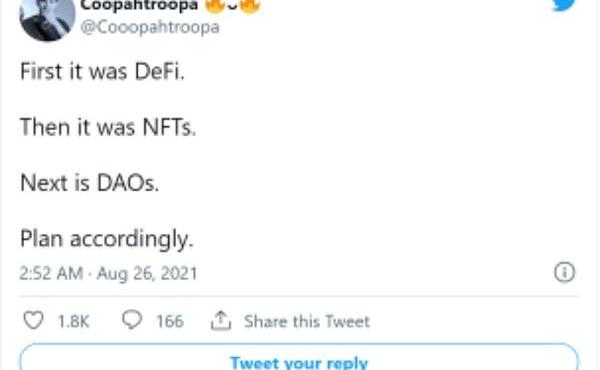Screen dimensions: 600x370
Task: Open the 2:52 AM timestamp link
Action: tap(51, 274)
